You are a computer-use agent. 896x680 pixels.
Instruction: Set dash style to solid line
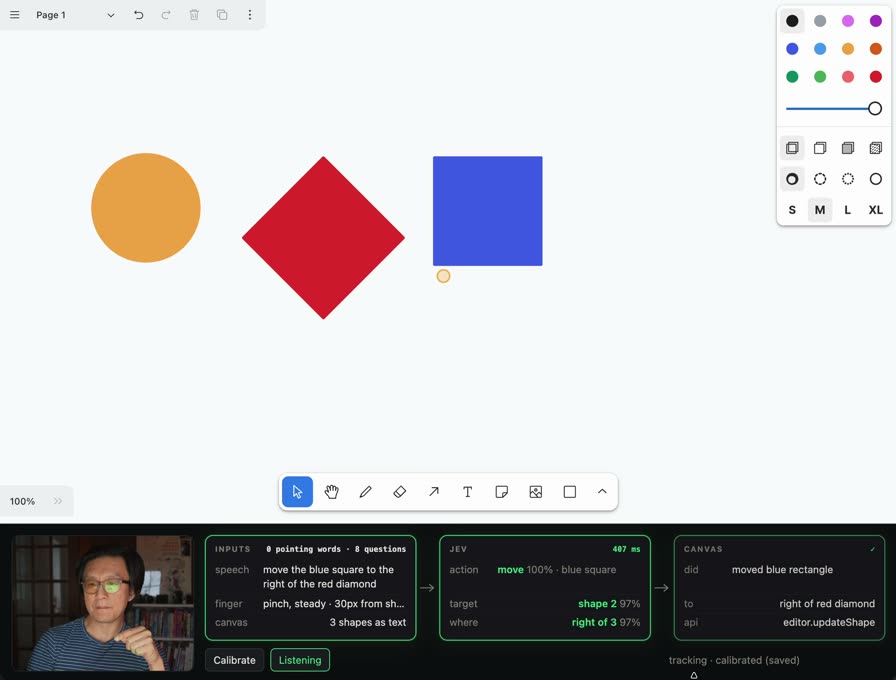tap(875, 179)
